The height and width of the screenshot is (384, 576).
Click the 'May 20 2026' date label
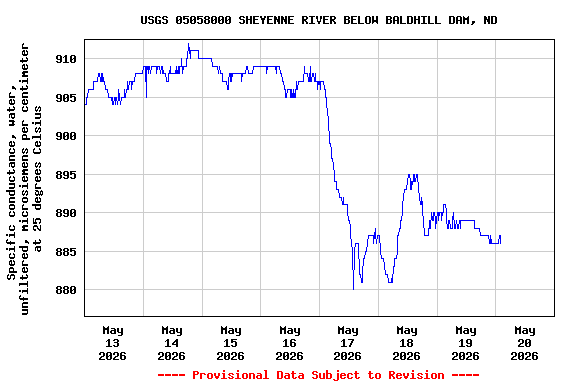tap(524, 343)
